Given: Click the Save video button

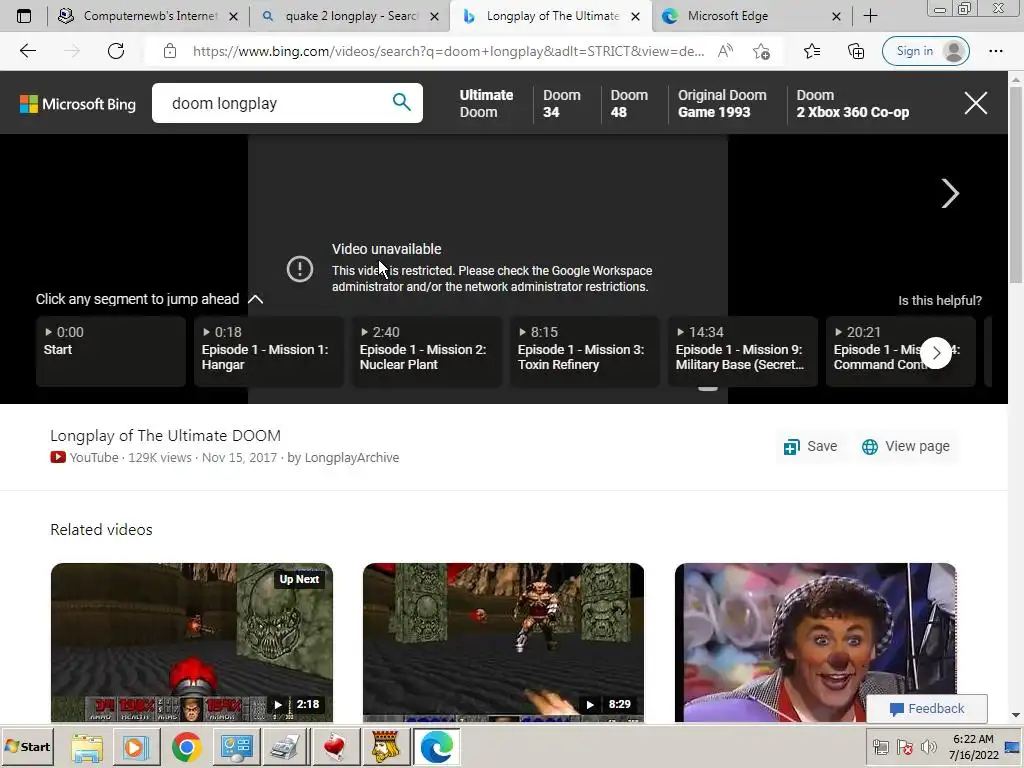Looking at the screenshot, I should pyautogui.click(x=810, y=446).
